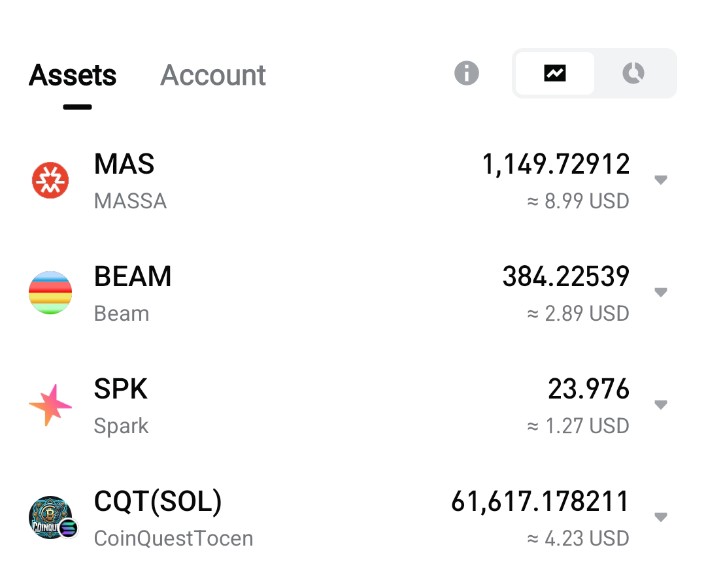This screenshot has height=586, width=706.
Task: Switch to the Account tab
Action: coord(213,75)
